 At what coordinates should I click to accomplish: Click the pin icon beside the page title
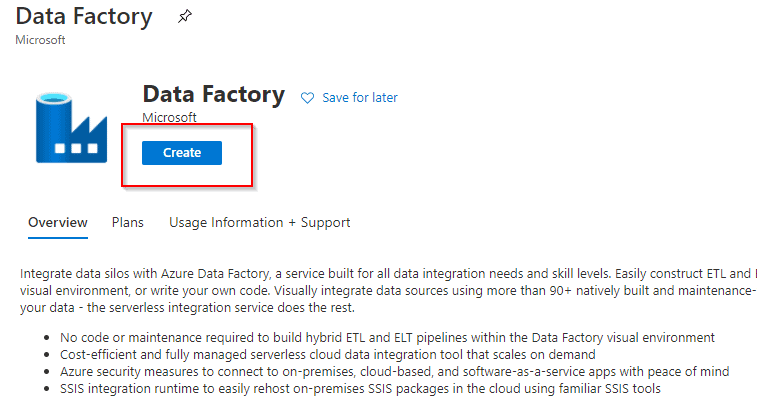[x=184, y=17]
